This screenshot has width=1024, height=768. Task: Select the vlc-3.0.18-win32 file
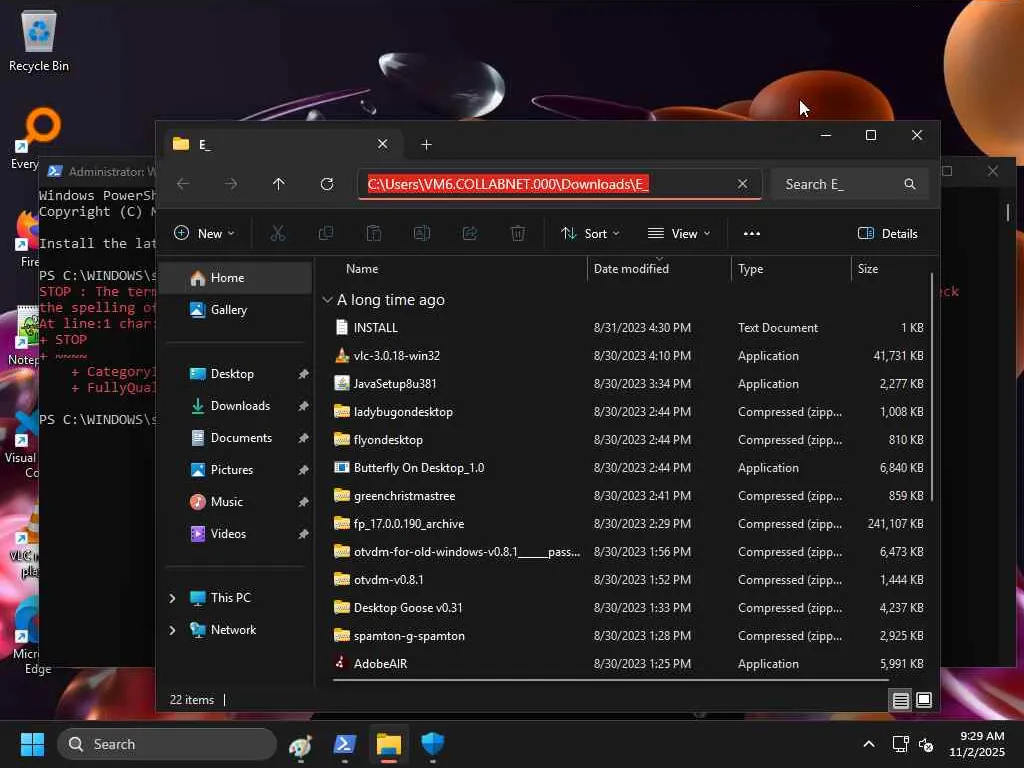click(x=396, y=356)
